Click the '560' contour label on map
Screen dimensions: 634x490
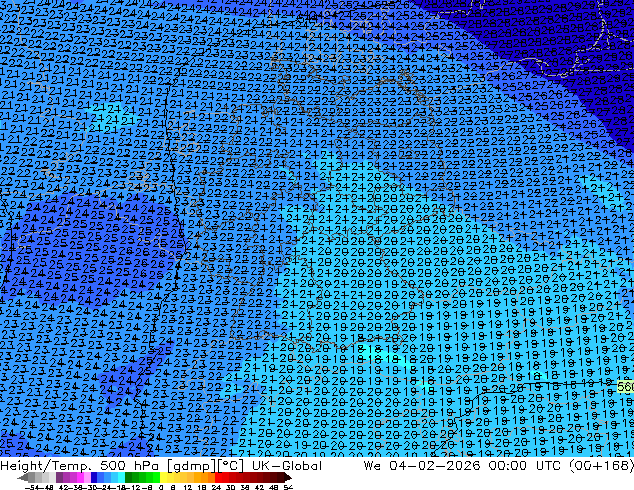click(626, 387)
